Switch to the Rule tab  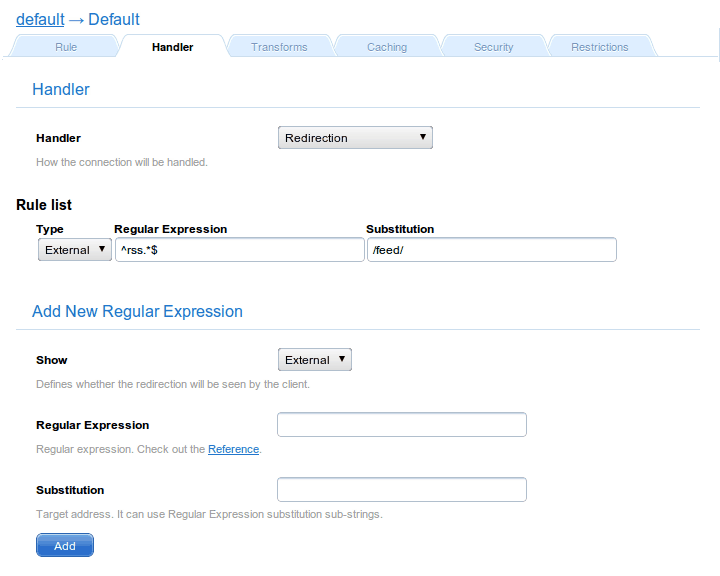66,47
